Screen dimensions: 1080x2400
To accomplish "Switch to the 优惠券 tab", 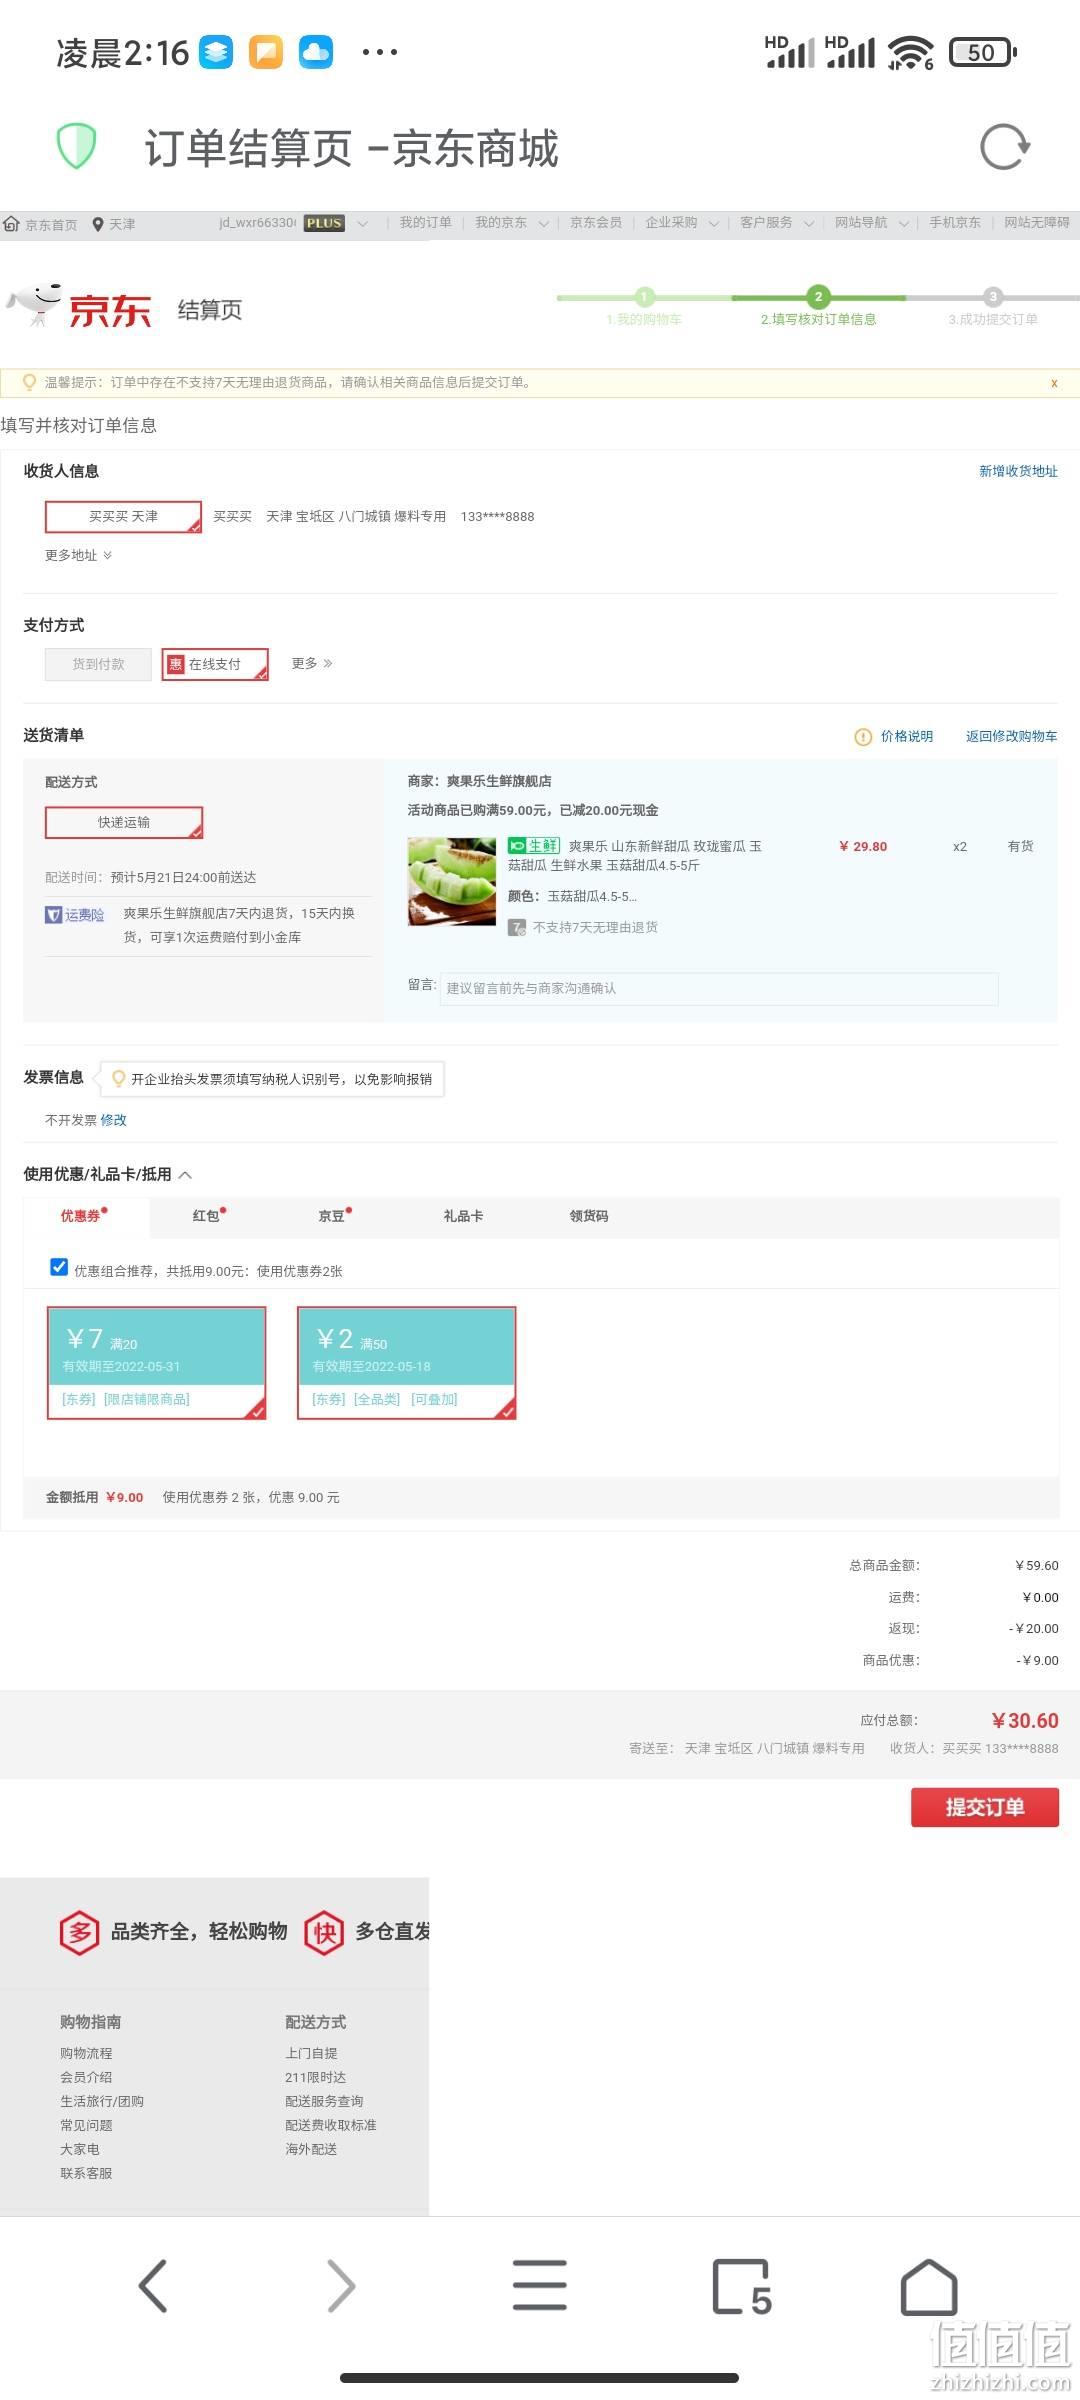I will (x=86, y=1216).
